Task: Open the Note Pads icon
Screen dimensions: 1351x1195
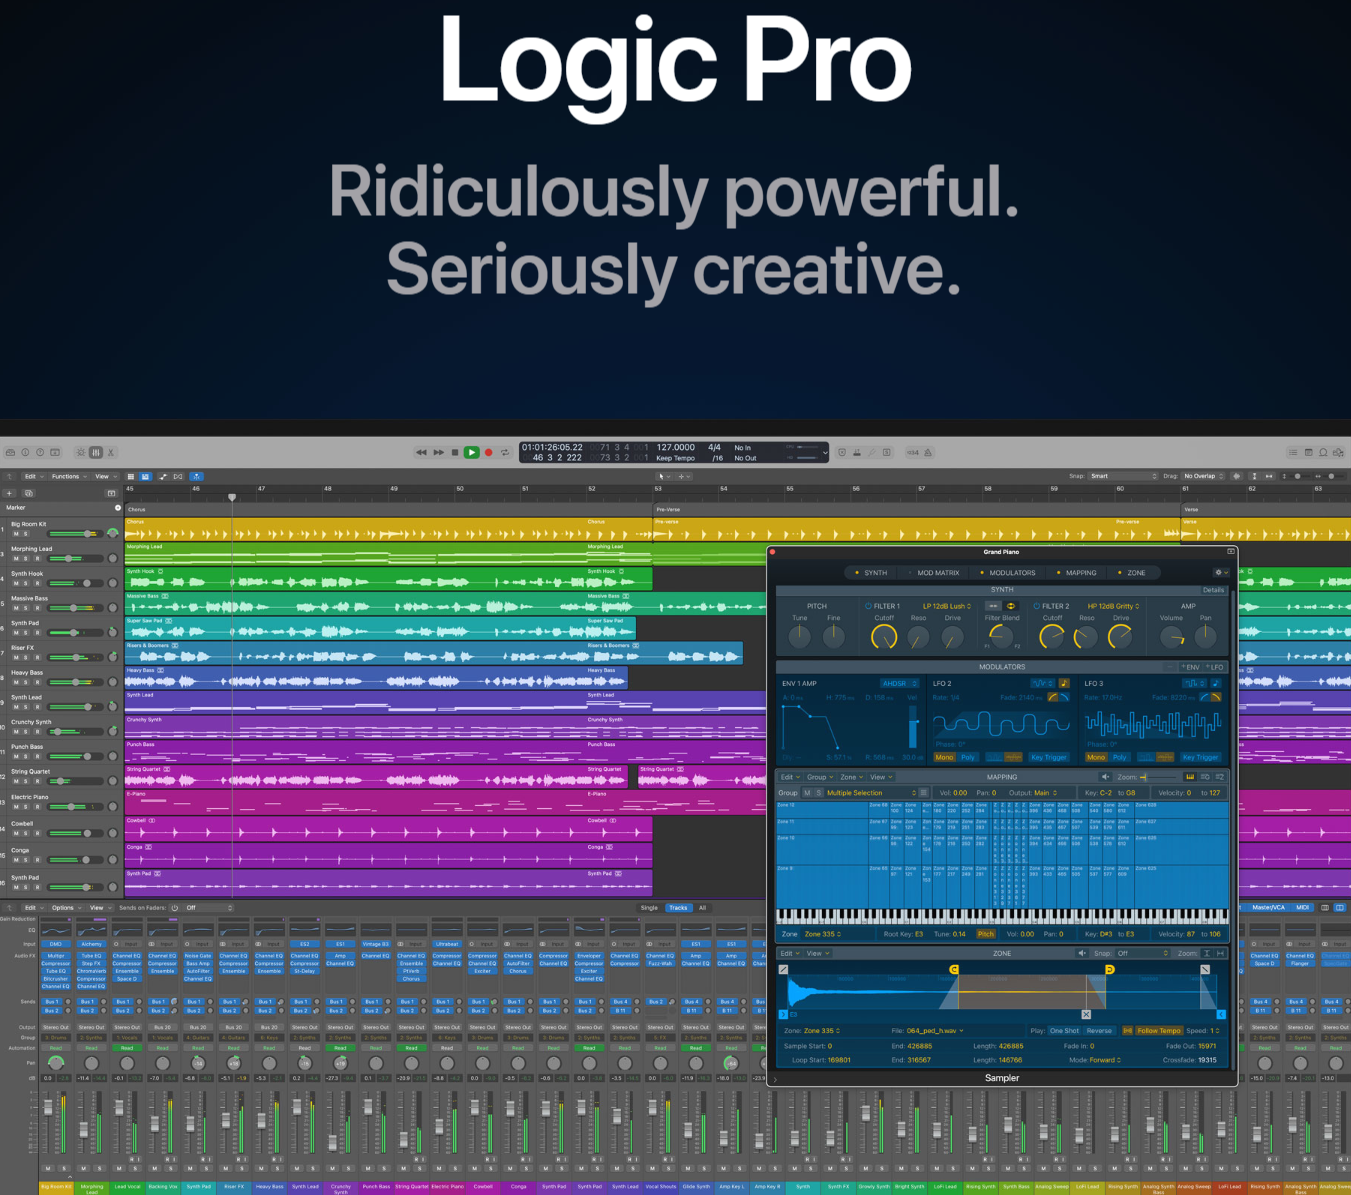Action: 1308,453
